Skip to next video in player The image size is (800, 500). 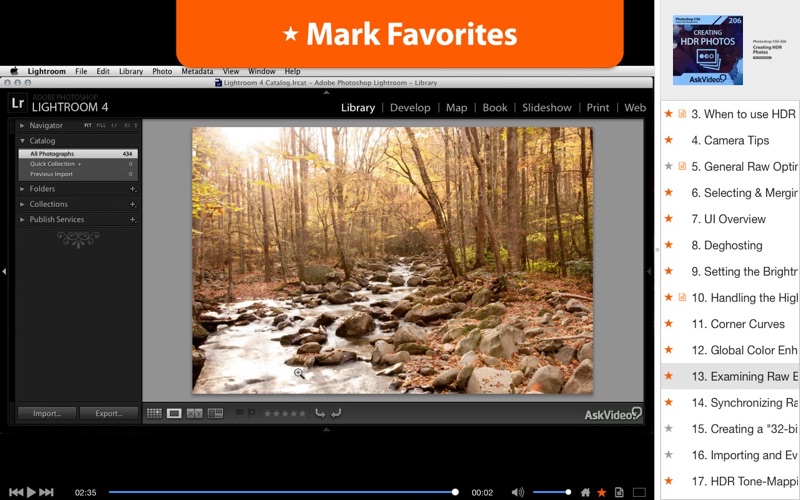point(46,492)
